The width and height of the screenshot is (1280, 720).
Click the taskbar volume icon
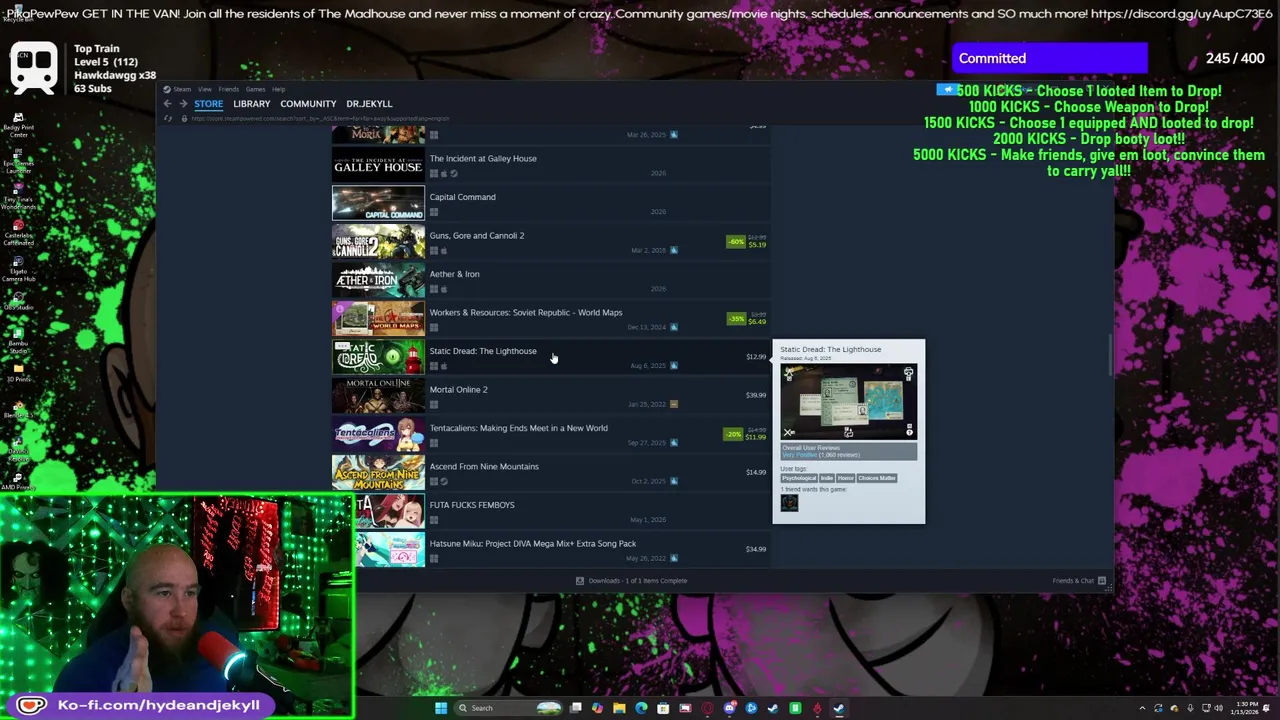point(1219,708)
